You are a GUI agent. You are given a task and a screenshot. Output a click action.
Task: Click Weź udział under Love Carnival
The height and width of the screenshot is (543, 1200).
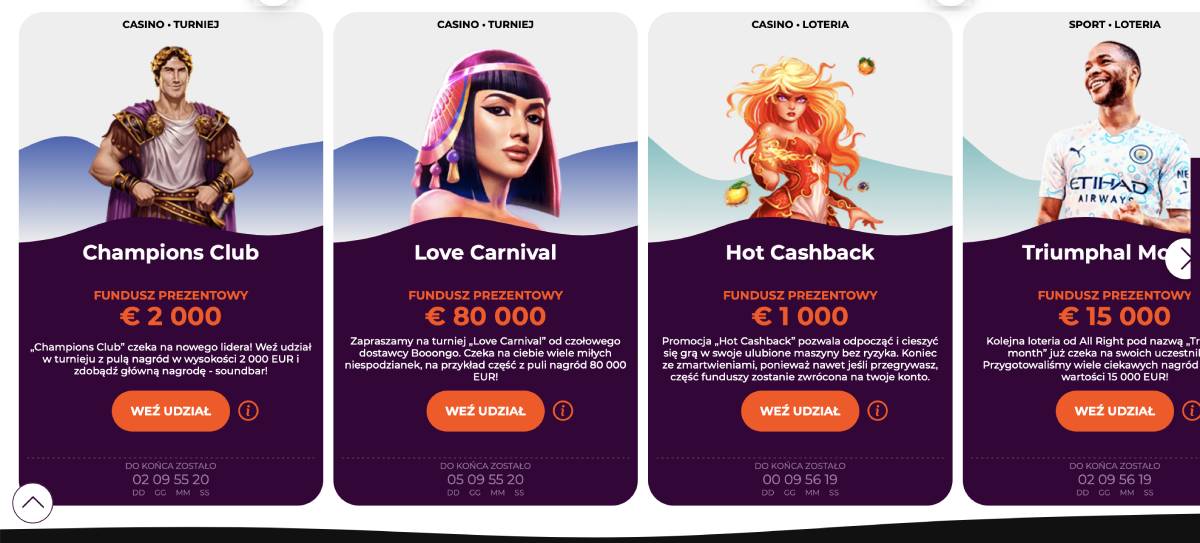click(485, 411)
